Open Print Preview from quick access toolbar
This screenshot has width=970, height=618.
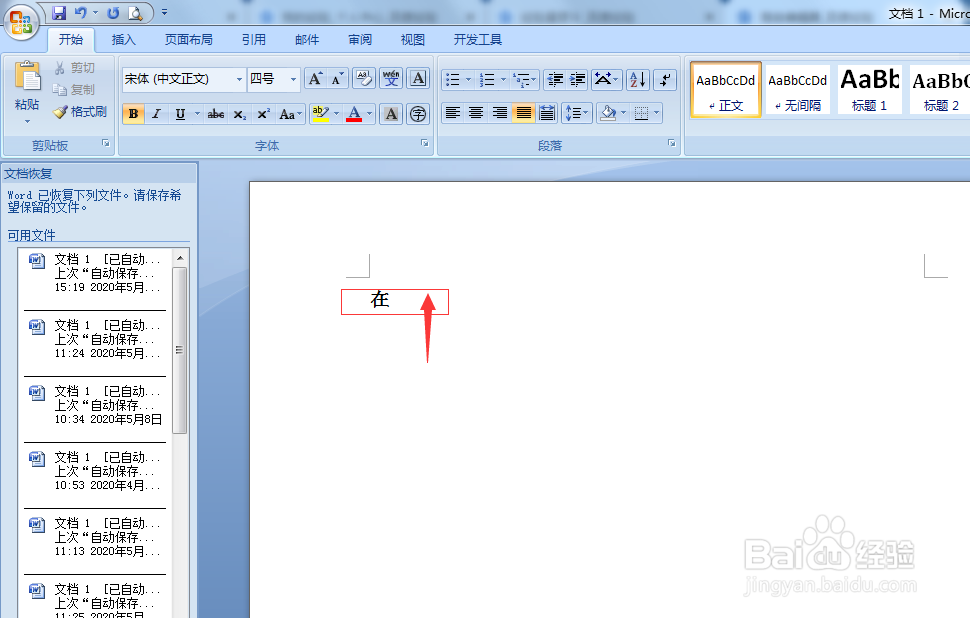135,12
